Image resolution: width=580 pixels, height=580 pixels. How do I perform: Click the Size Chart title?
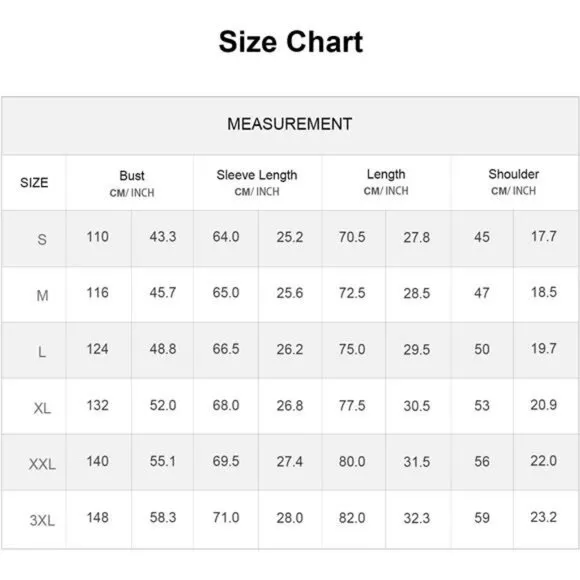point(291,42)
